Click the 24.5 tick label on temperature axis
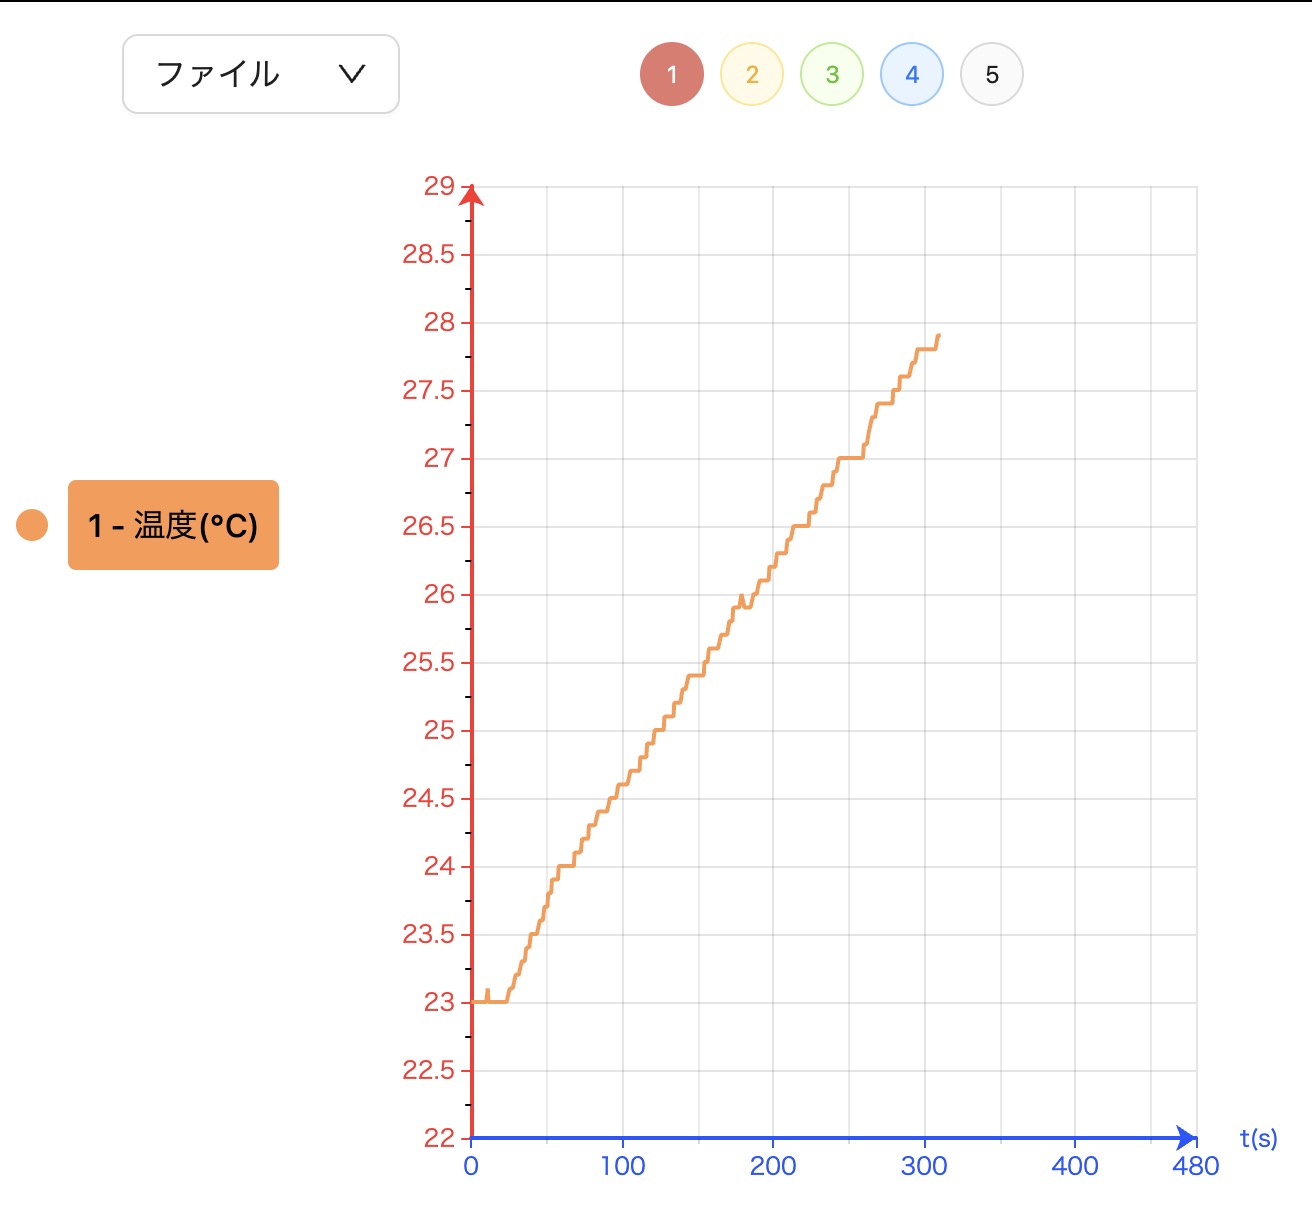This screenshot has height=1218, width=1312. [428, 798]
